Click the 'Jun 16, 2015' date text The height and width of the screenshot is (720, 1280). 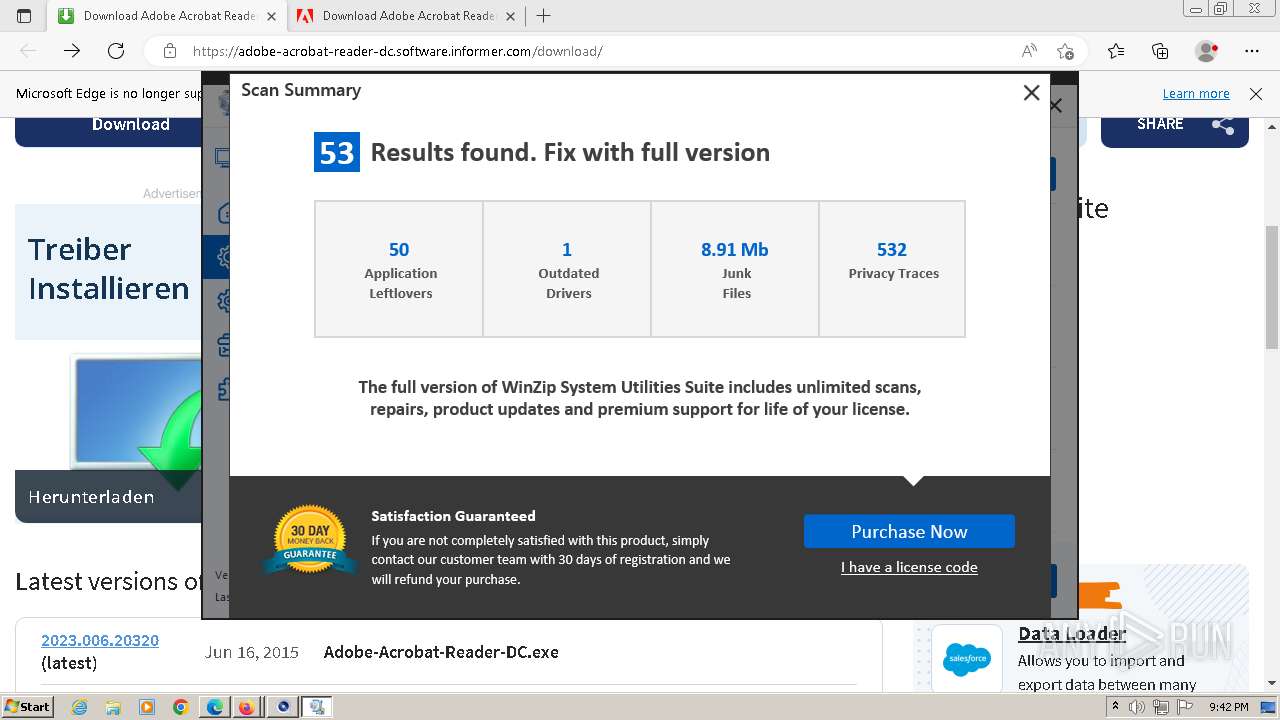[252, 652]
